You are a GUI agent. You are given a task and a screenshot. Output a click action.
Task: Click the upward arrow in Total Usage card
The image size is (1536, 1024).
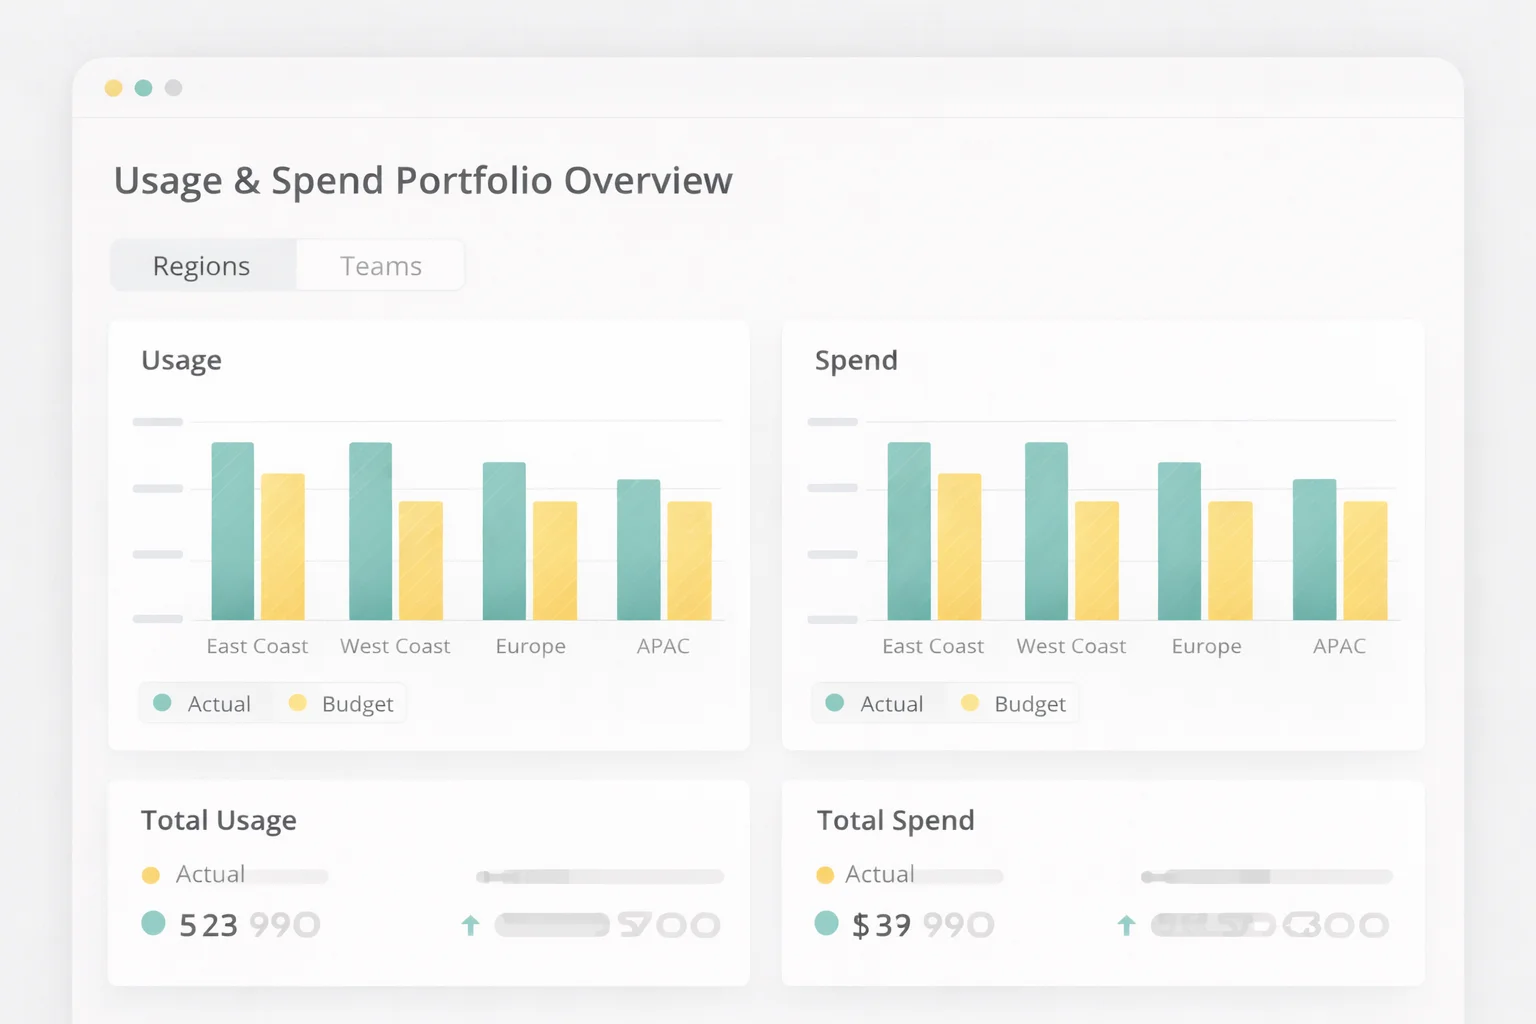(470, 925)
